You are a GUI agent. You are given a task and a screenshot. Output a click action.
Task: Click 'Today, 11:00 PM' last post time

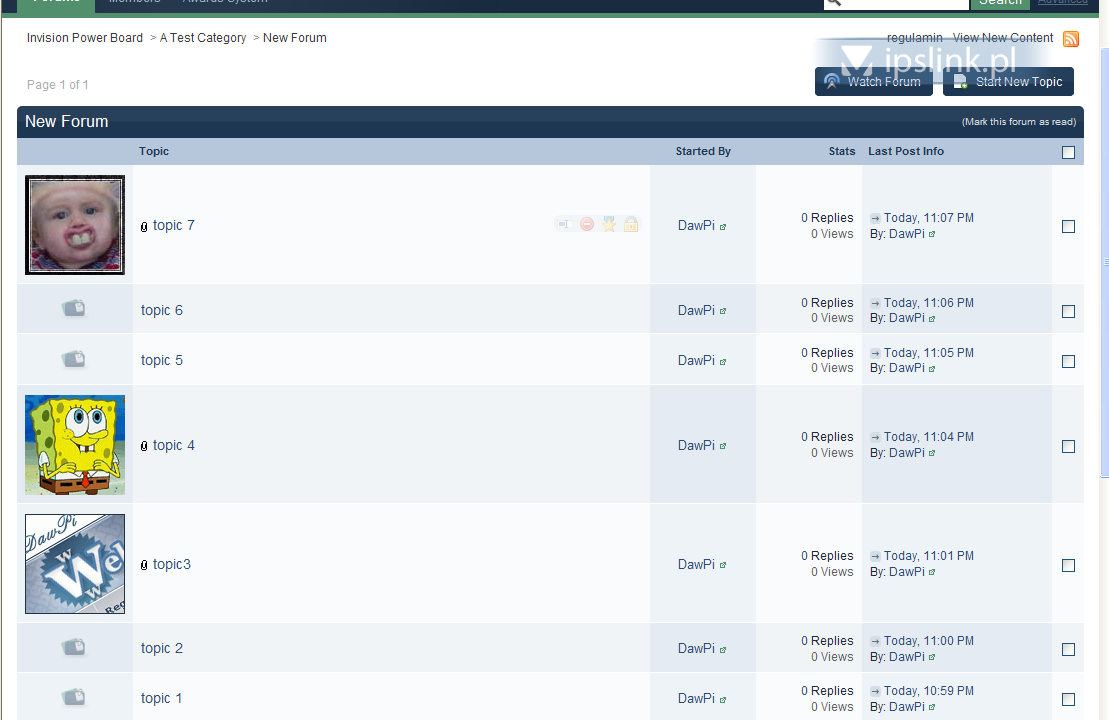[929, 641]
